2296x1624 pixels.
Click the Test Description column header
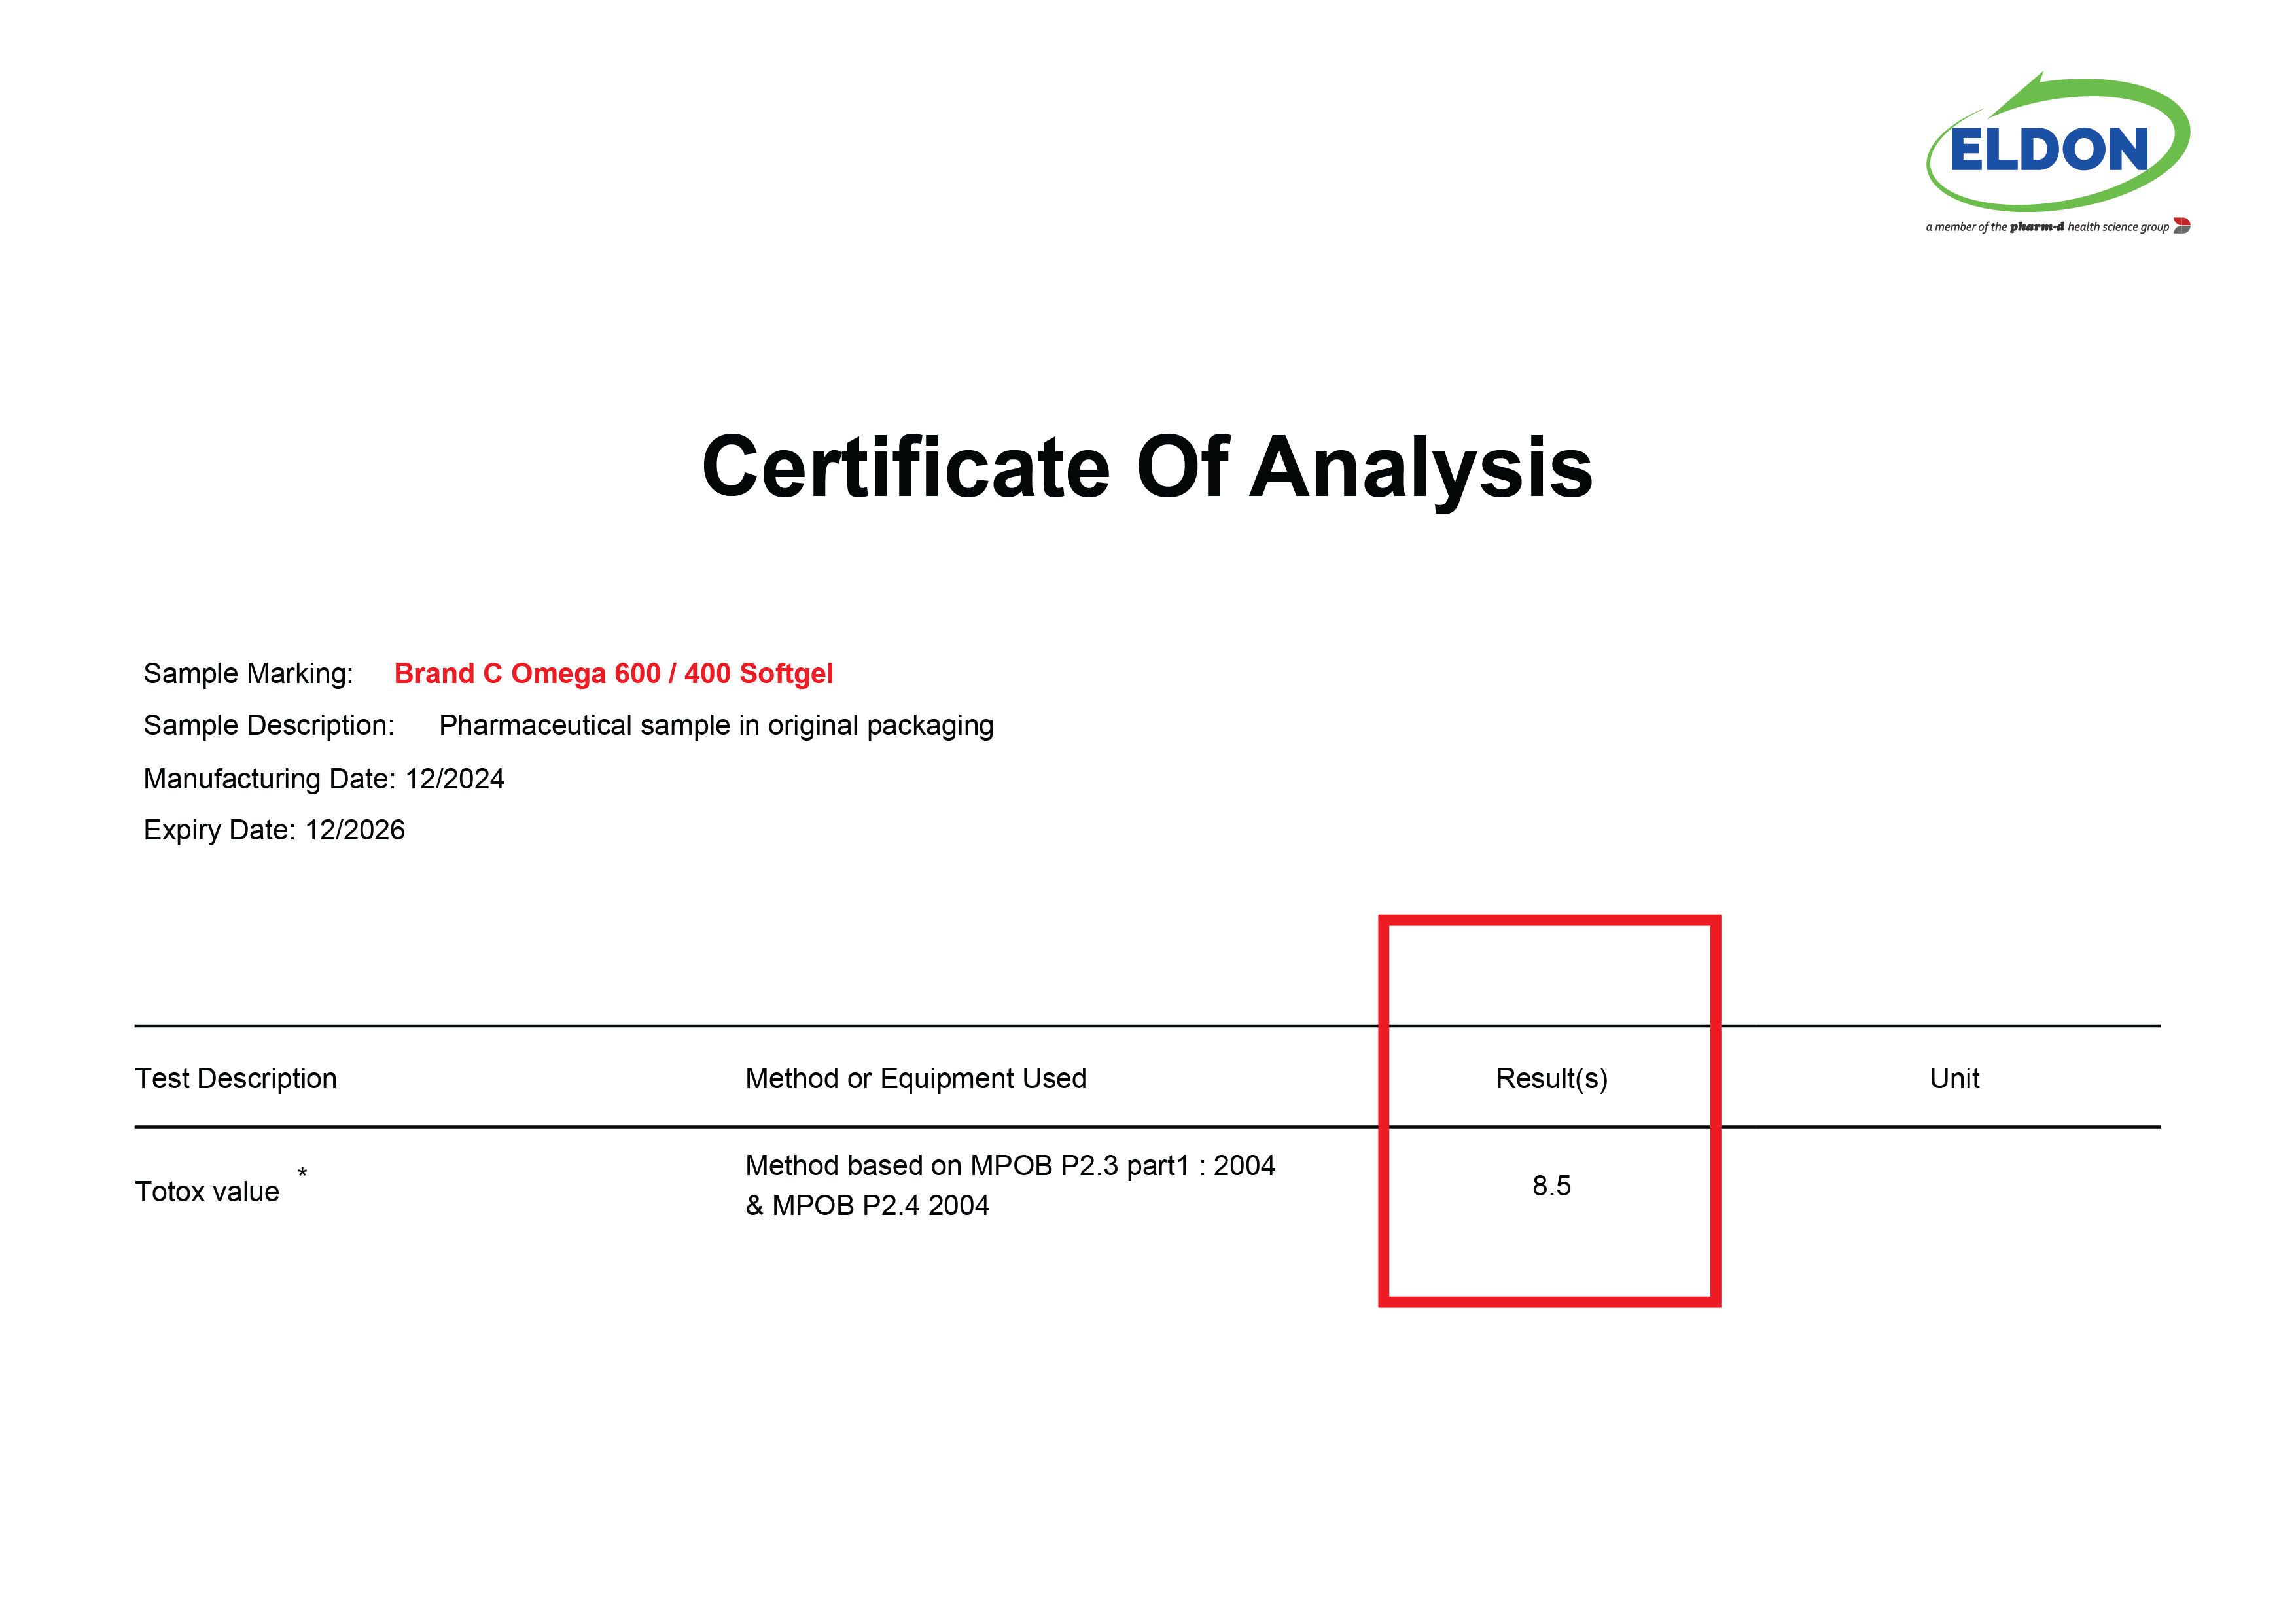(236, 1078)
